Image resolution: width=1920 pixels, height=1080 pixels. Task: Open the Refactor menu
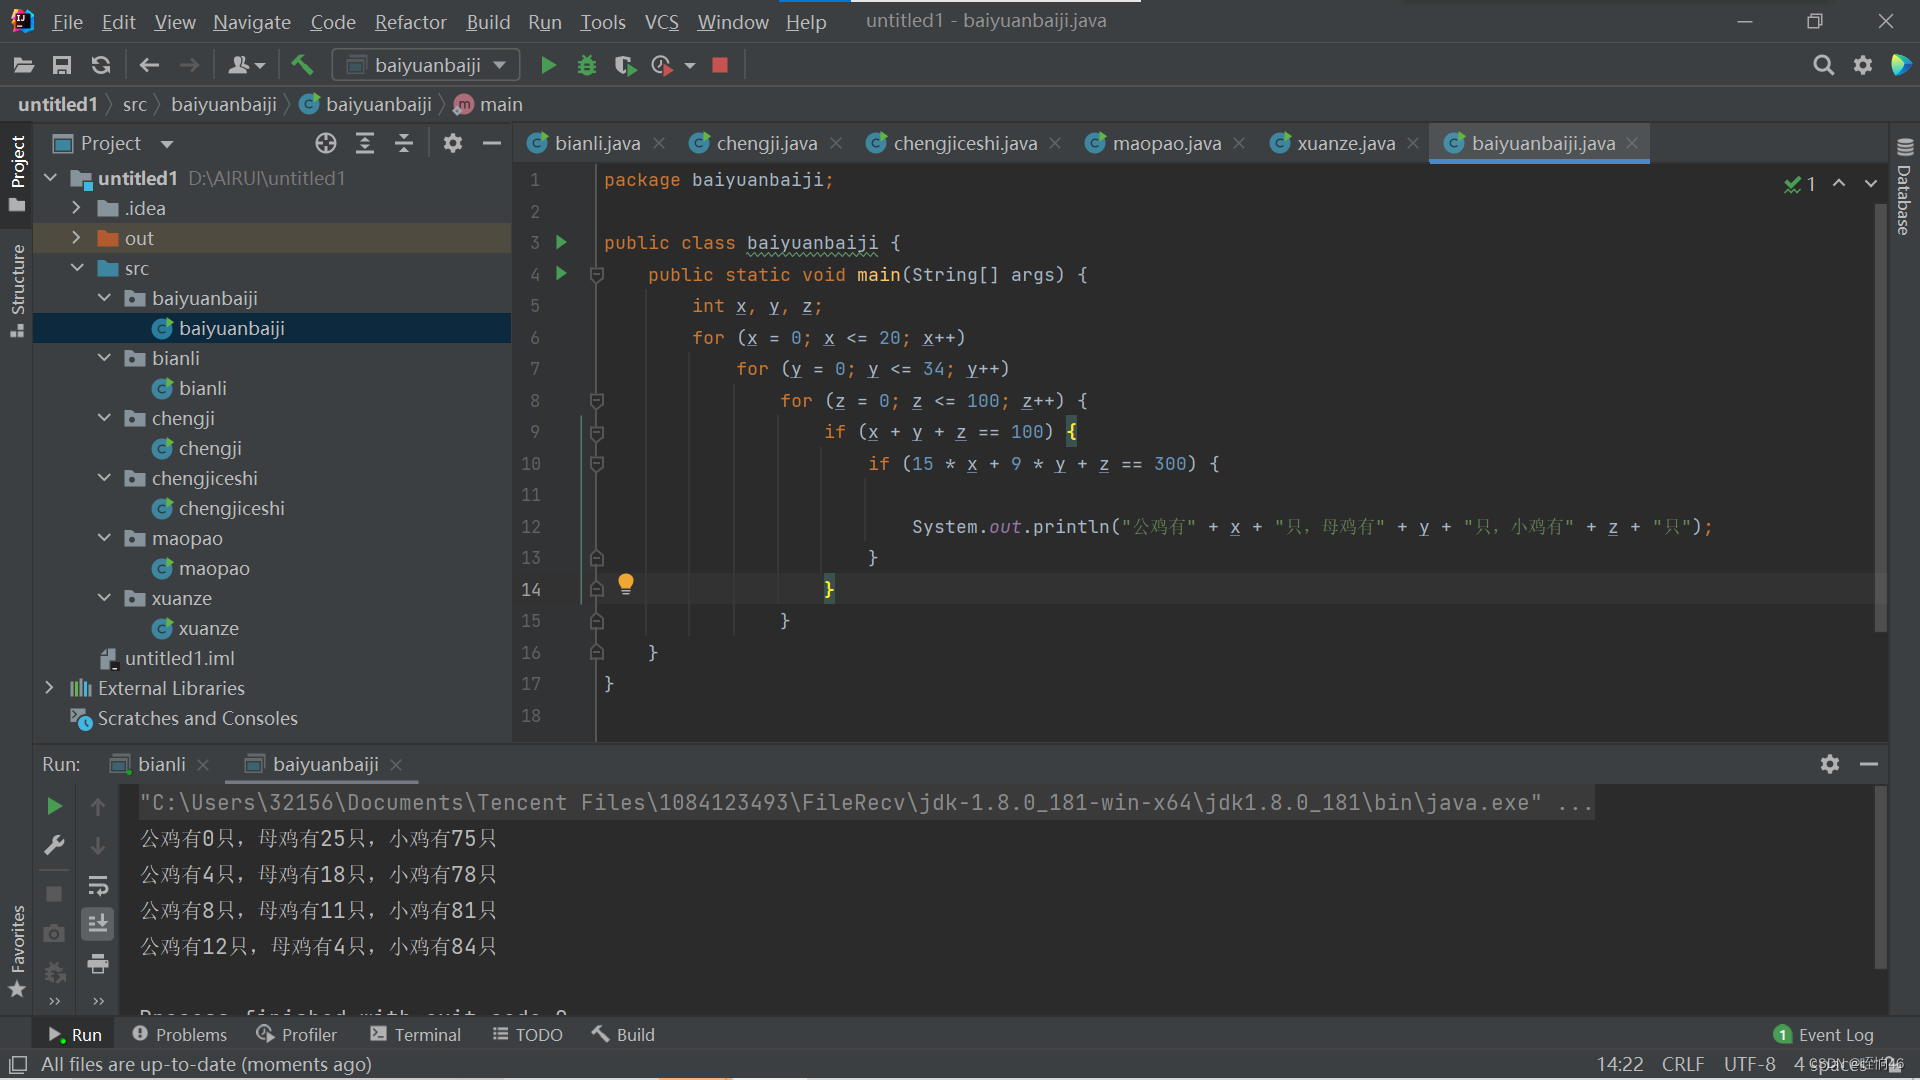pos(410,22)
